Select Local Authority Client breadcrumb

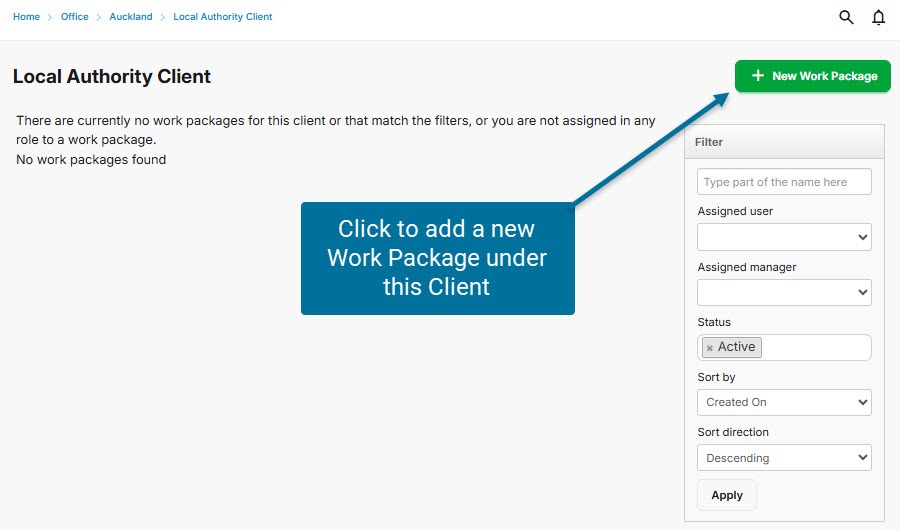pos(222,17)
